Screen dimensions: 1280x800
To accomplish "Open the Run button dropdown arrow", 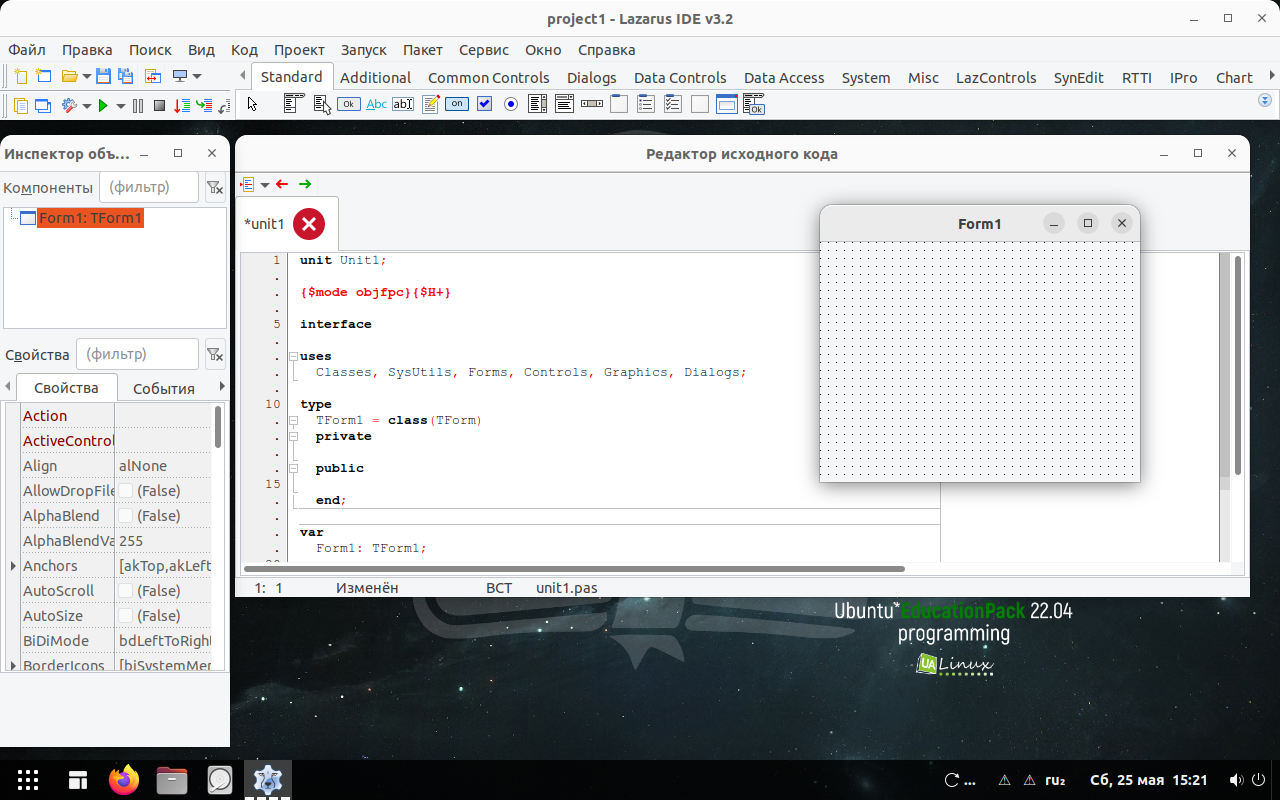I will pyautogui.click(x=121, y=105).
